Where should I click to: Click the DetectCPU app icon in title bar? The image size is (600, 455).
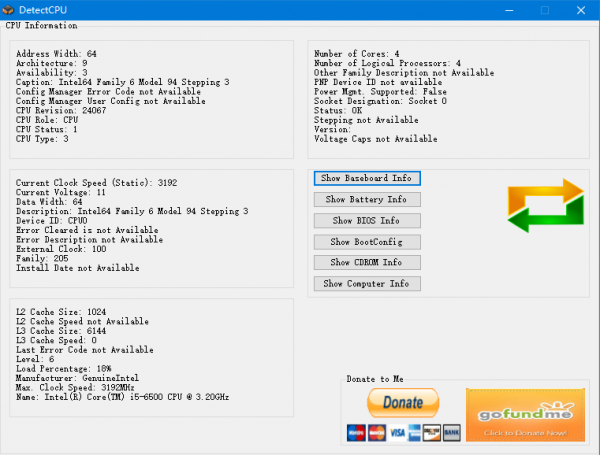click(x=8, y=10)
